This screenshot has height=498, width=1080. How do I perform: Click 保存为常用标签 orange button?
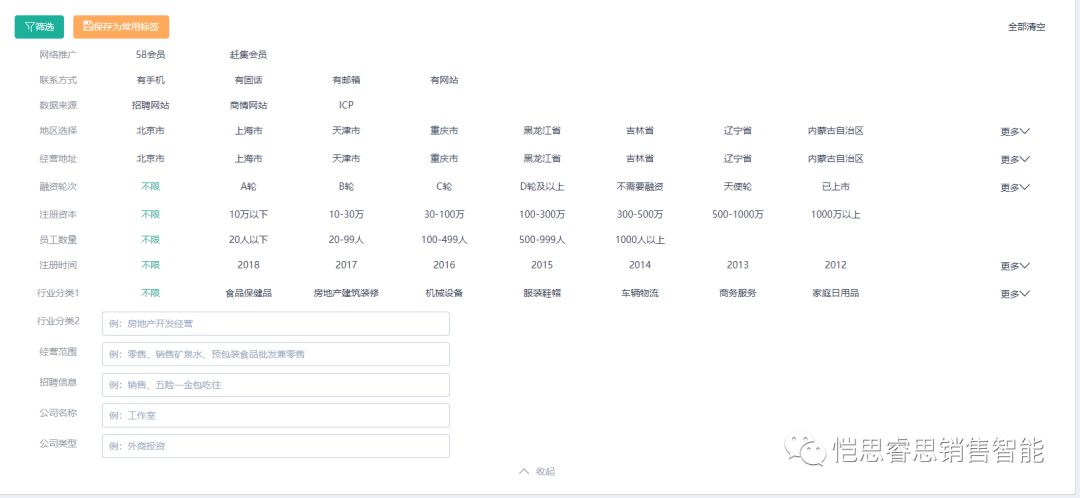coord(121,27)
